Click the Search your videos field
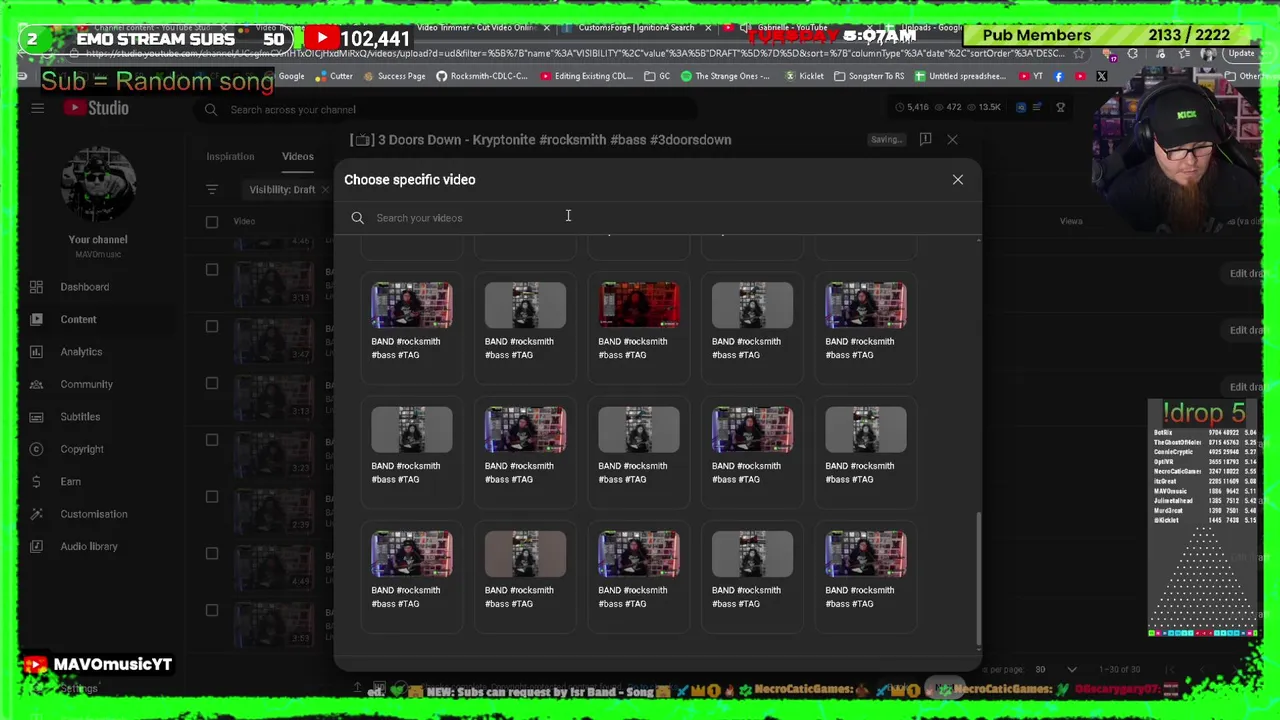Viewport: 1280px width, 720px height. [658, 218]
